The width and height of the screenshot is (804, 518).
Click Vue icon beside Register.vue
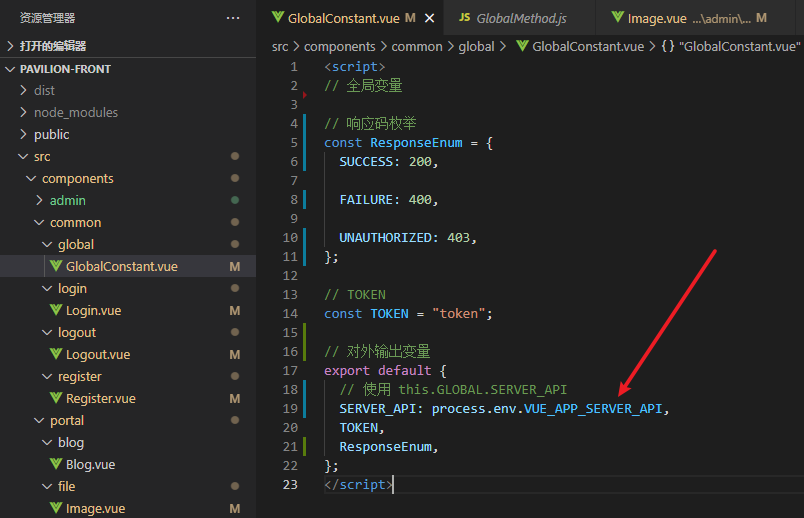tap(56, 397)
